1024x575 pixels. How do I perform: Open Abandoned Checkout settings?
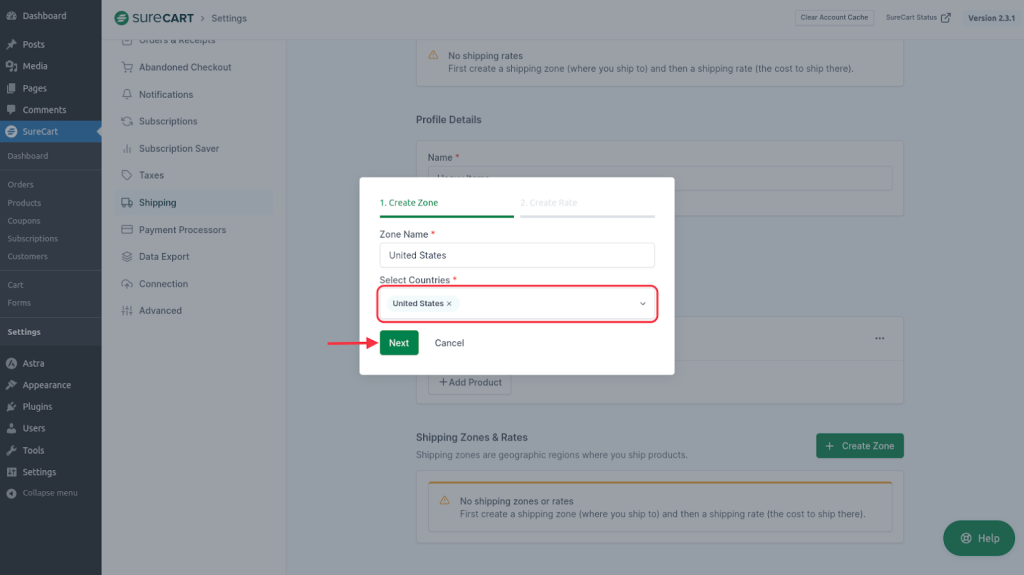[x=185, y=67]
